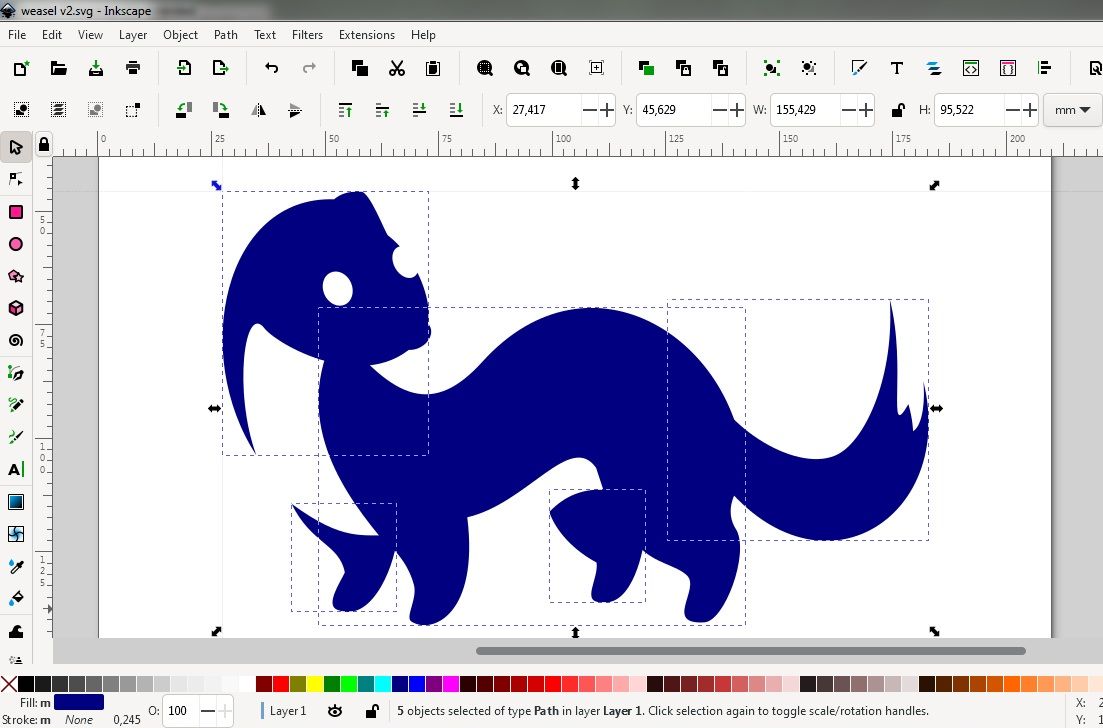Select the Rectangle tool
This screenshot has width=1103, height=728.
(16, 212)
